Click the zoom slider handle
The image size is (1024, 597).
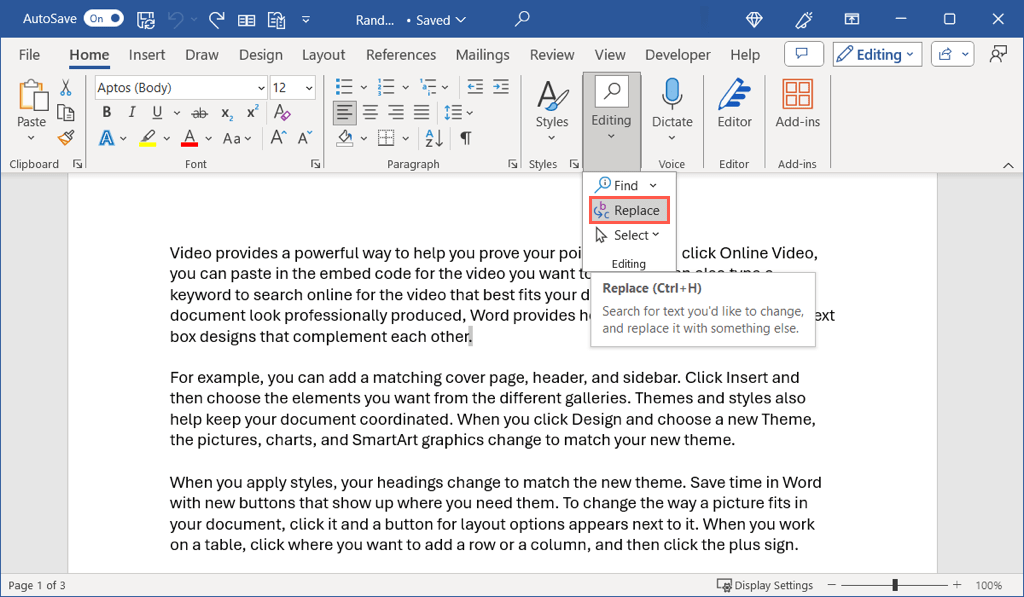pos(895,585)
